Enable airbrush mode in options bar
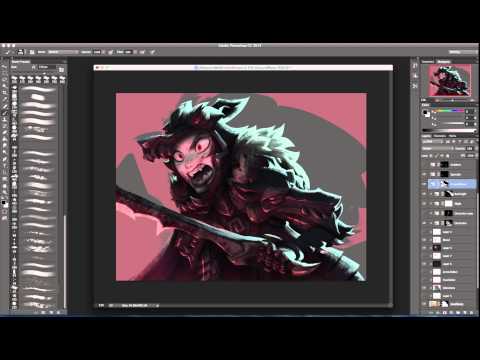480x360 pixels. click(x=110, y=52)
